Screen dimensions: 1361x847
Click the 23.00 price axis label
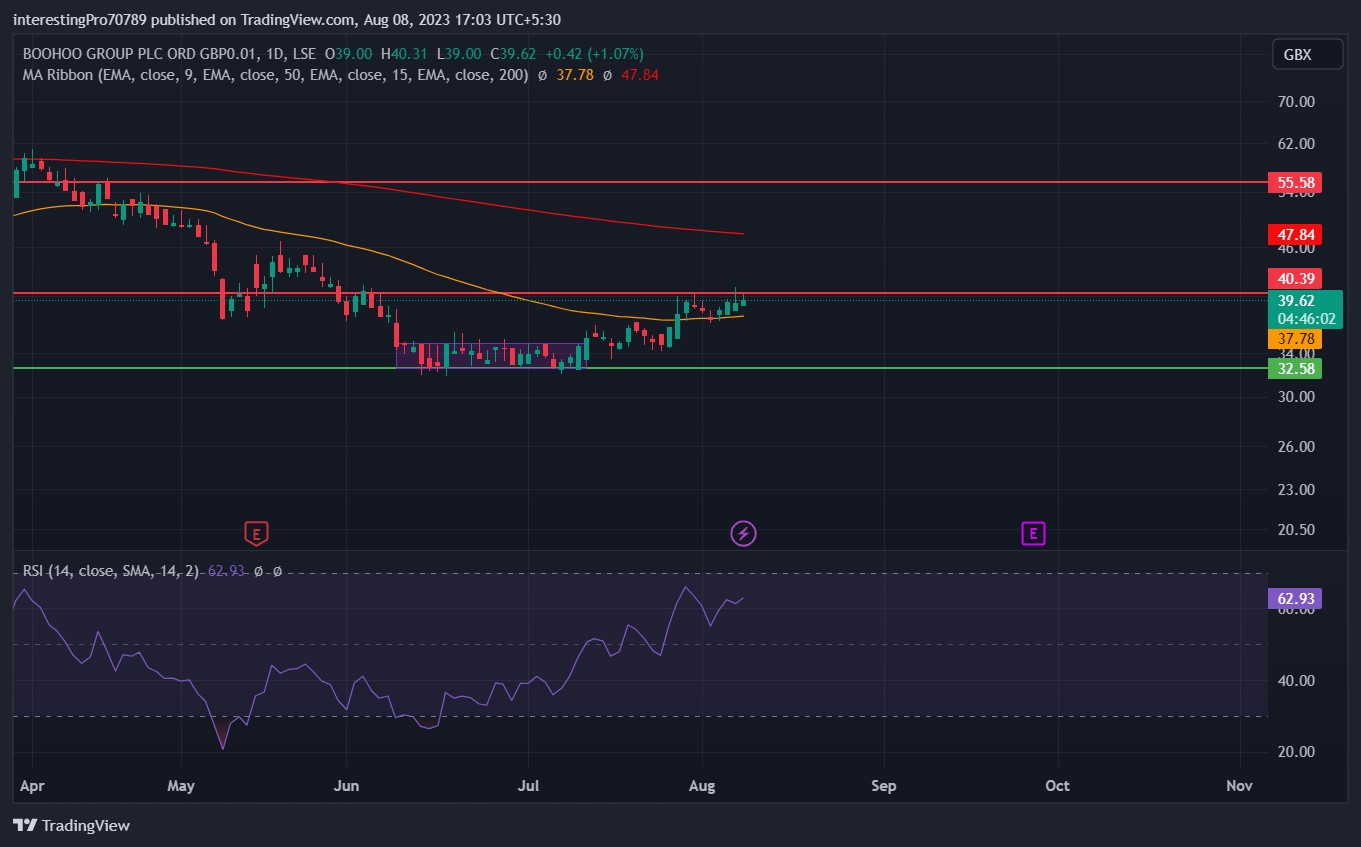(1294, 490)
